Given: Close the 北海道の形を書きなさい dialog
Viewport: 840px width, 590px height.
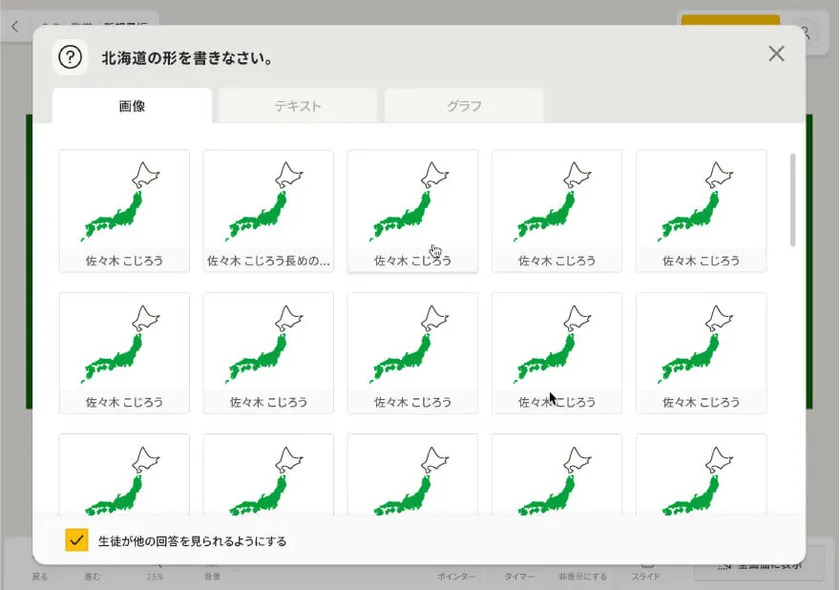Looking at the screenshot, I should 776,54.
